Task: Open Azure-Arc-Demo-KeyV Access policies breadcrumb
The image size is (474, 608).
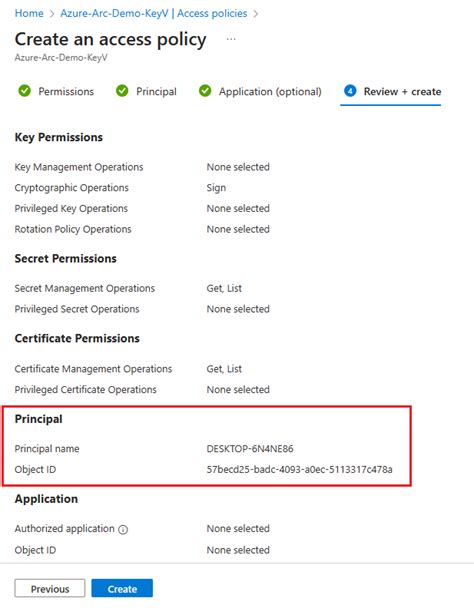Action: pos(154,13)
